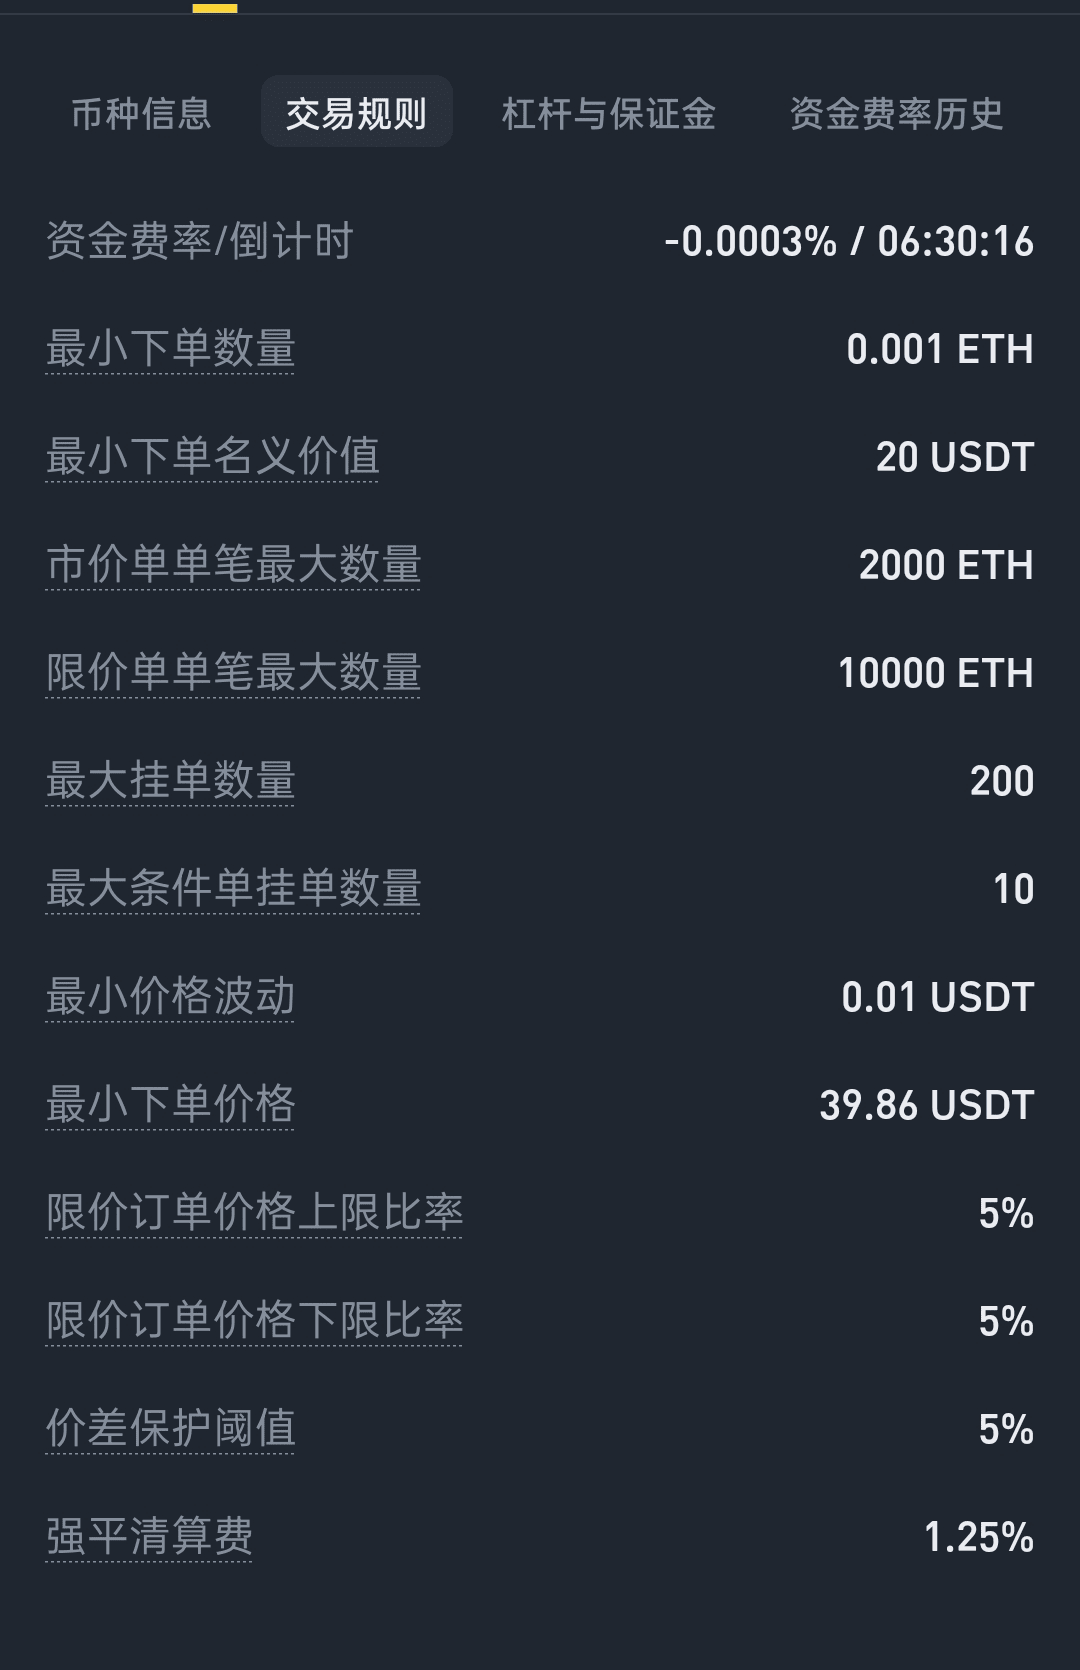Tap the 最小价格波动 label
This screenshot has height=1670, width=1080.
tap(170, 997)
